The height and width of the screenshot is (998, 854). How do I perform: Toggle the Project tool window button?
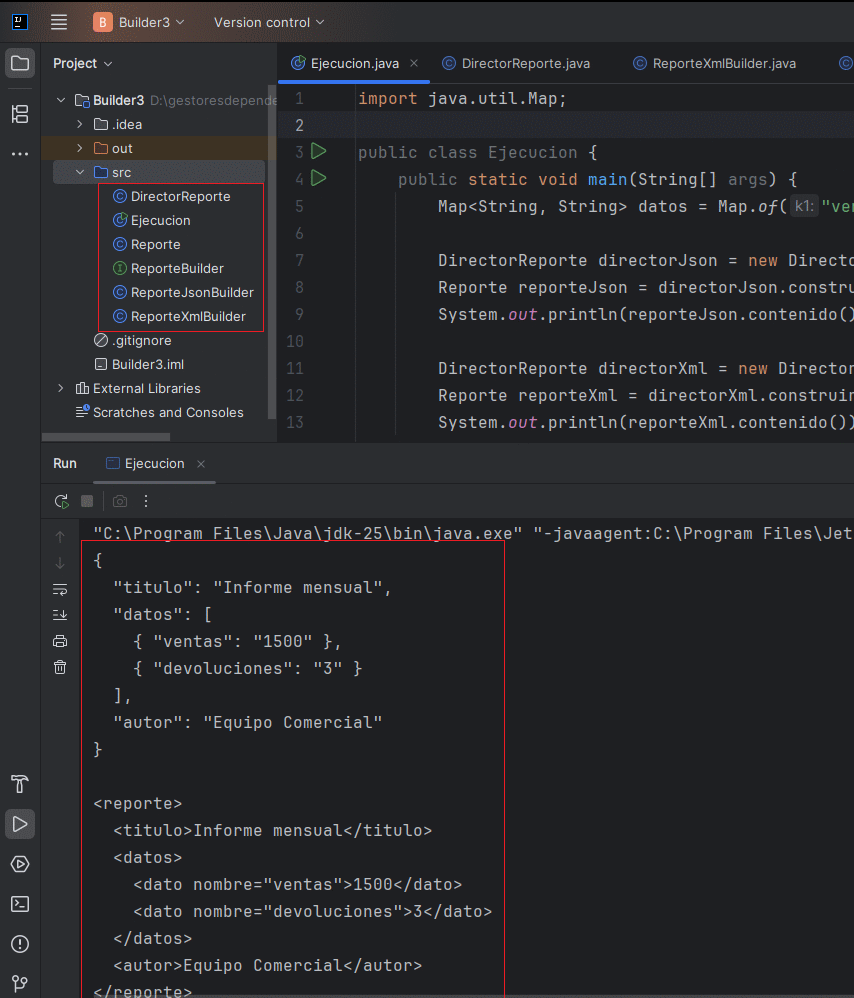(20, 64)
